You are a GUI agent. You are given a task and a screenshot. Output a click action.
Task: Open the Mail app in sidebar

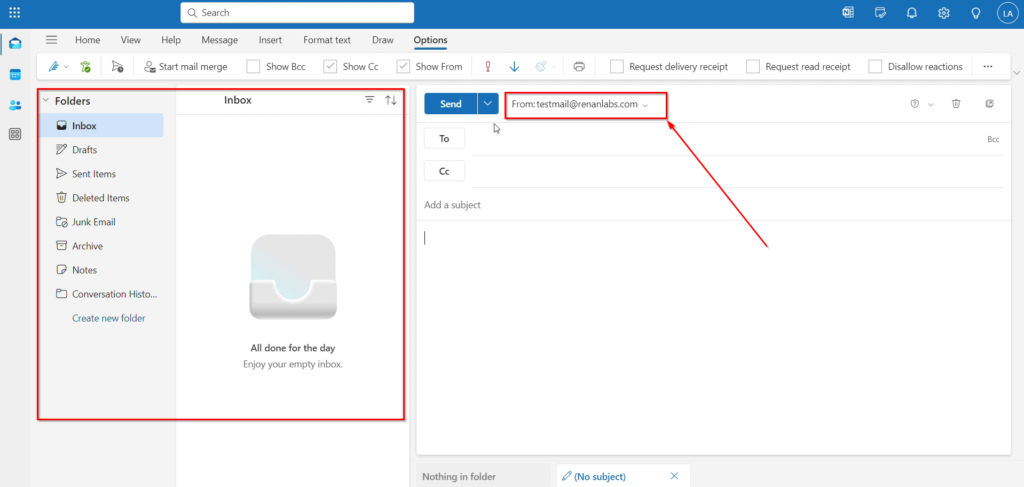[x=15, y=44]
